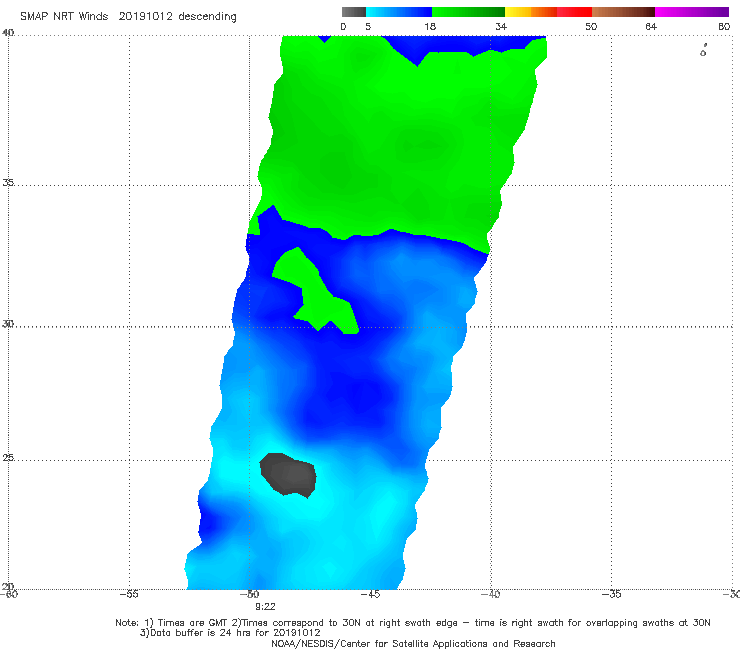Click the '25' latitude axis label
Viewport: 740px width, 650px height.
pos(8,458)
